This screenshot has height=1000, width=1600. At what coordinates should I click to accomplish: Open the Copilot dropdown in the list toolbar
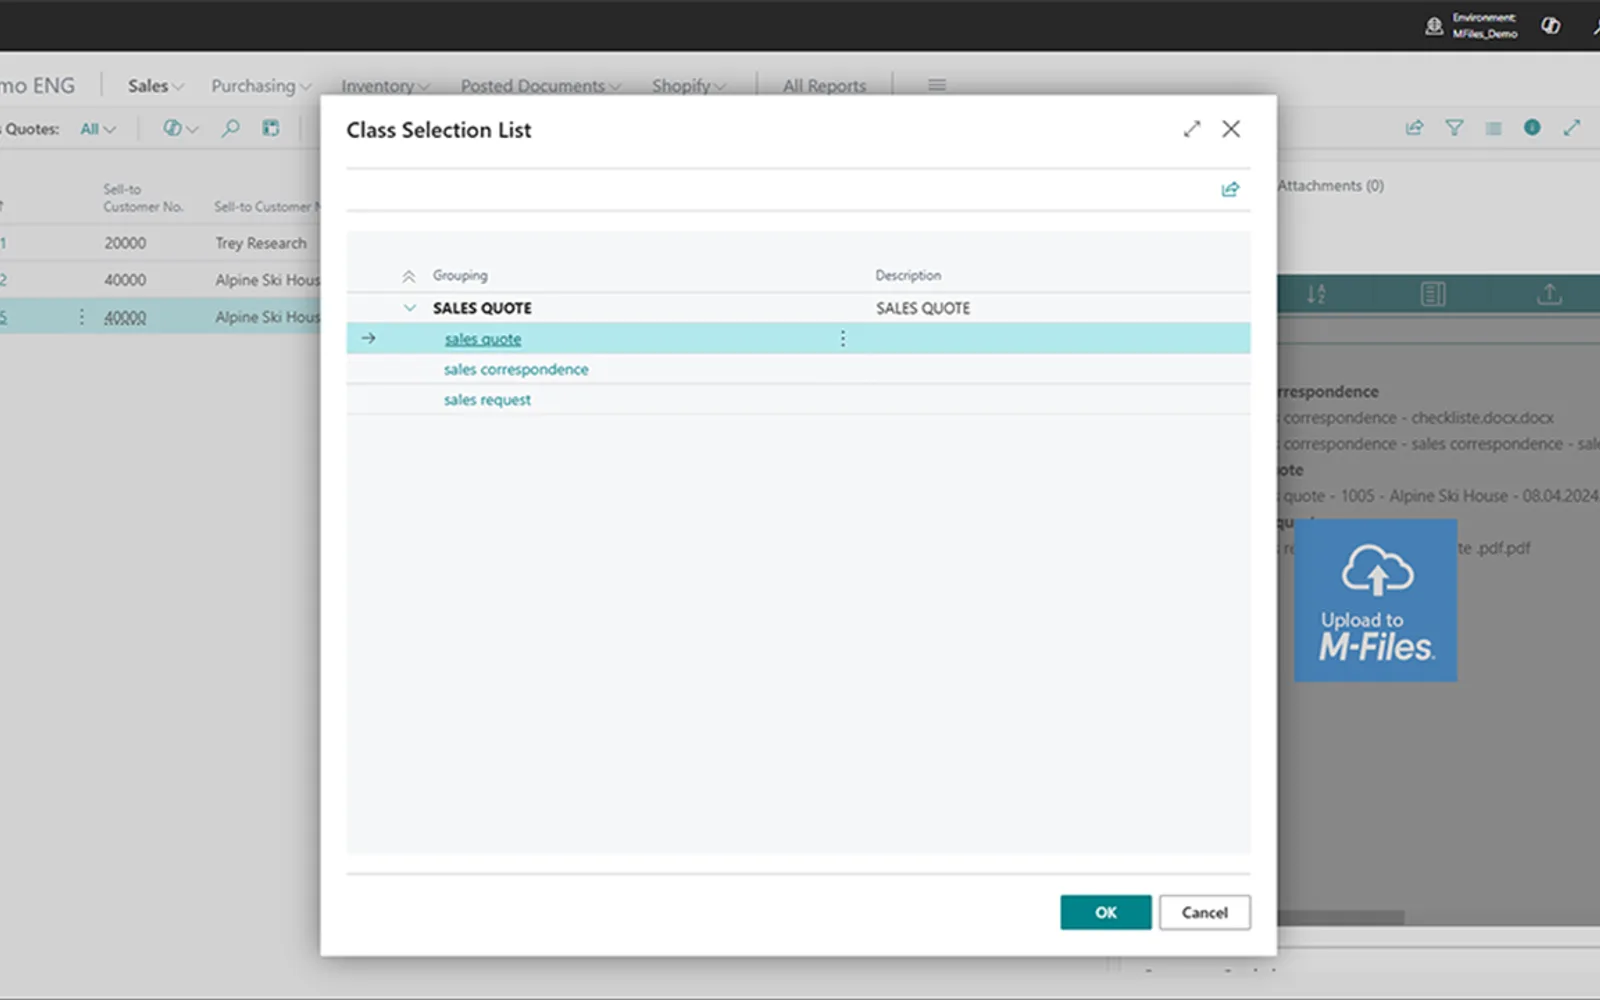(x=181, y=128)
